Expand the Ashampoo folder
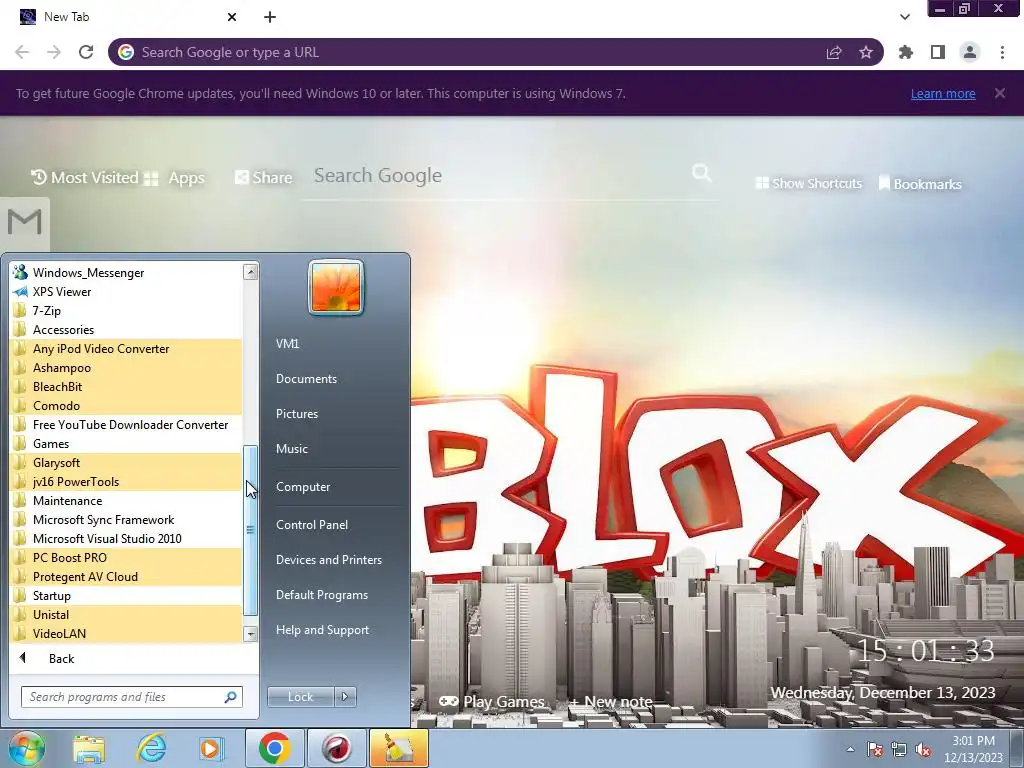The height and width of the screenshot is (768, 1024). tap(126, 368)
